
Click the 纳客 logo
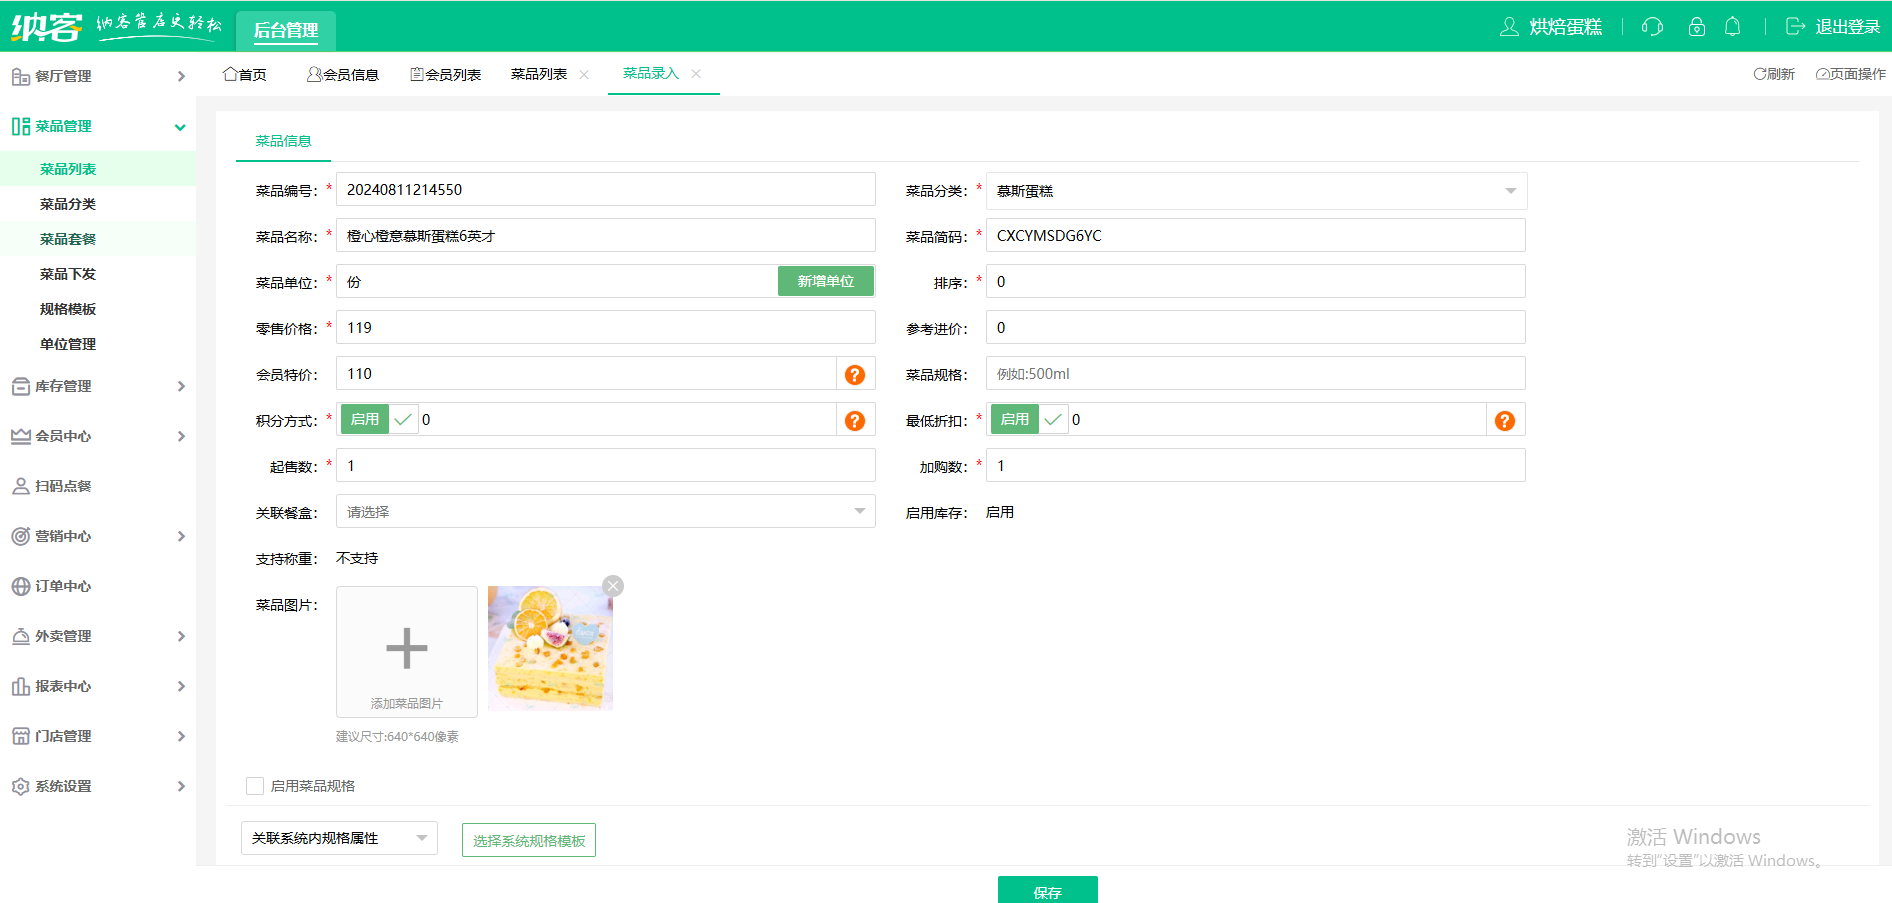click(46, 27)
